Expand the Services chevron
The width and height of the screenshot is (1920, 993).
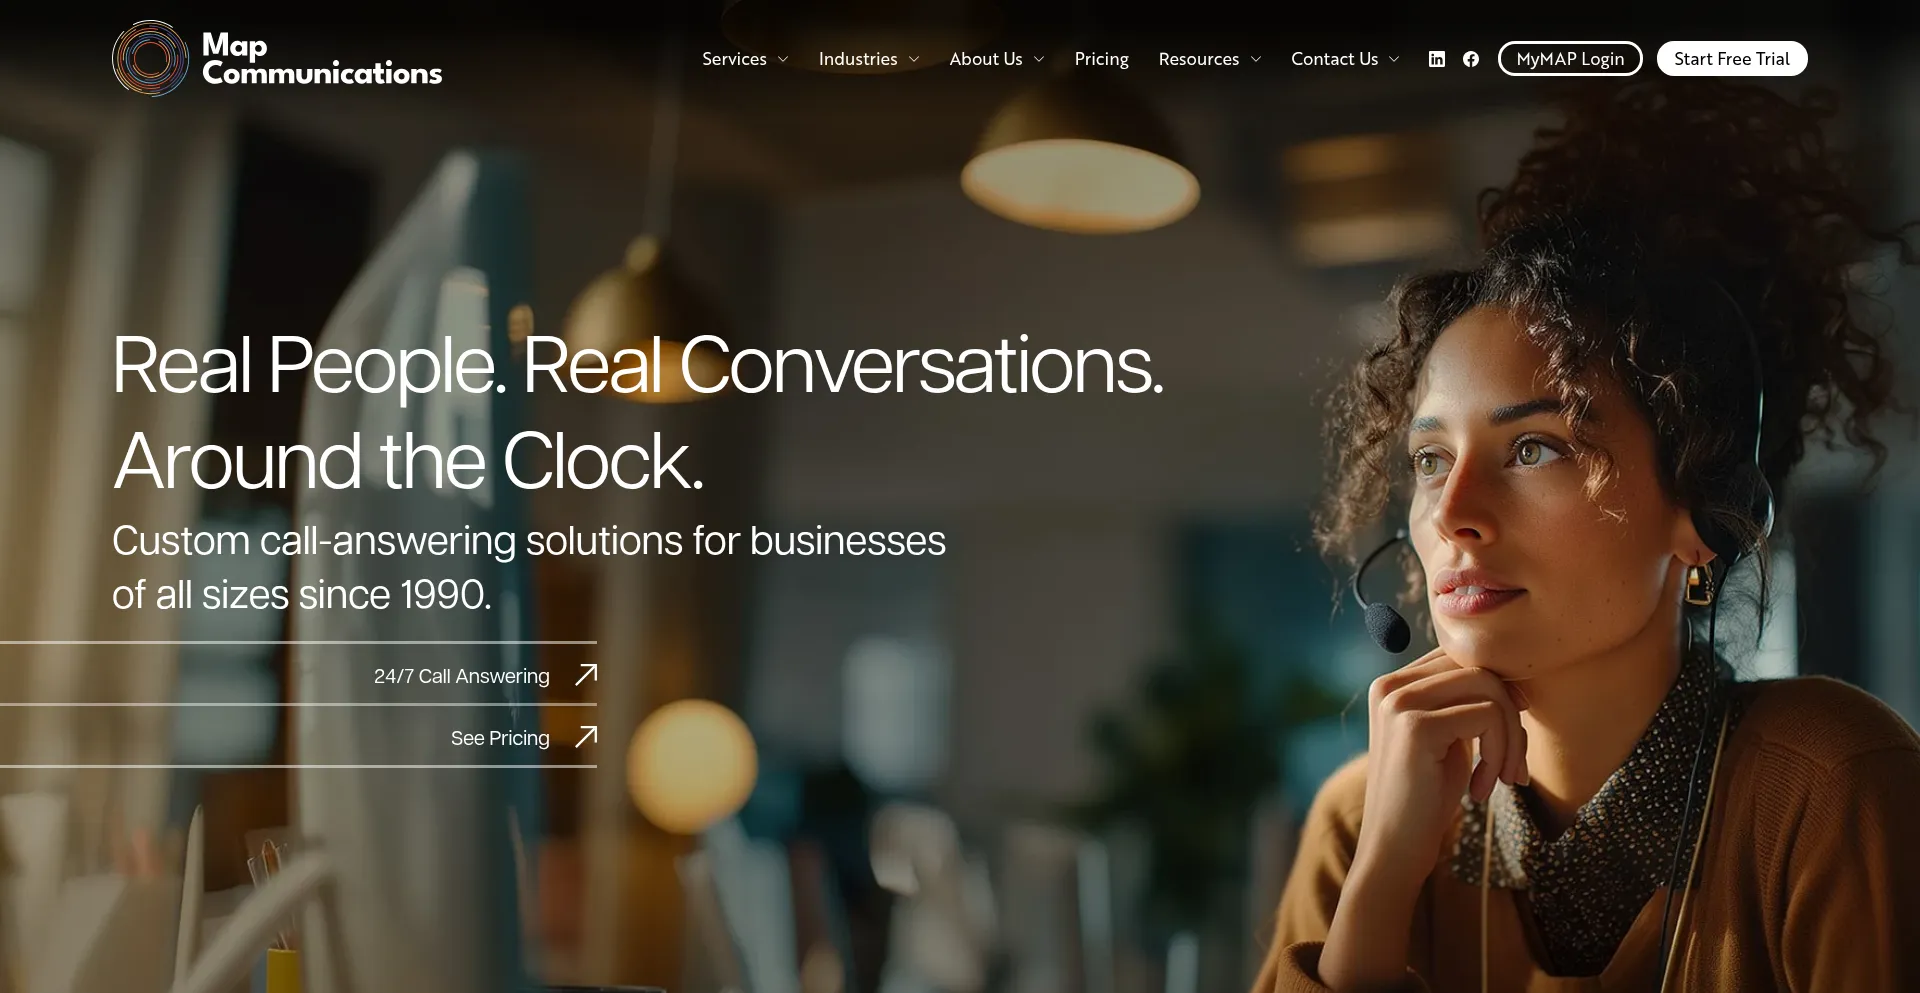(783, 59)
